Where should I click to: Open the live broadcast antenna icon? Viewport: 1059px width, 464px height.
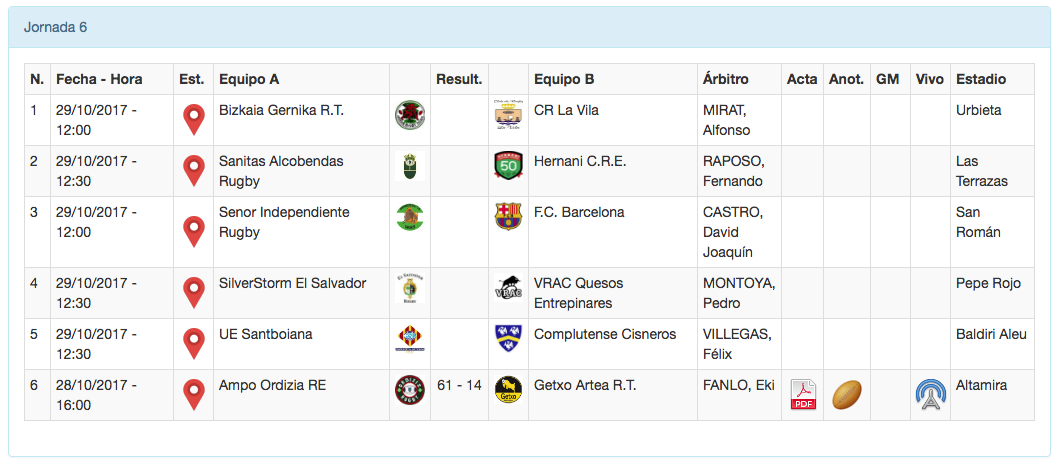tap(930, 395)
